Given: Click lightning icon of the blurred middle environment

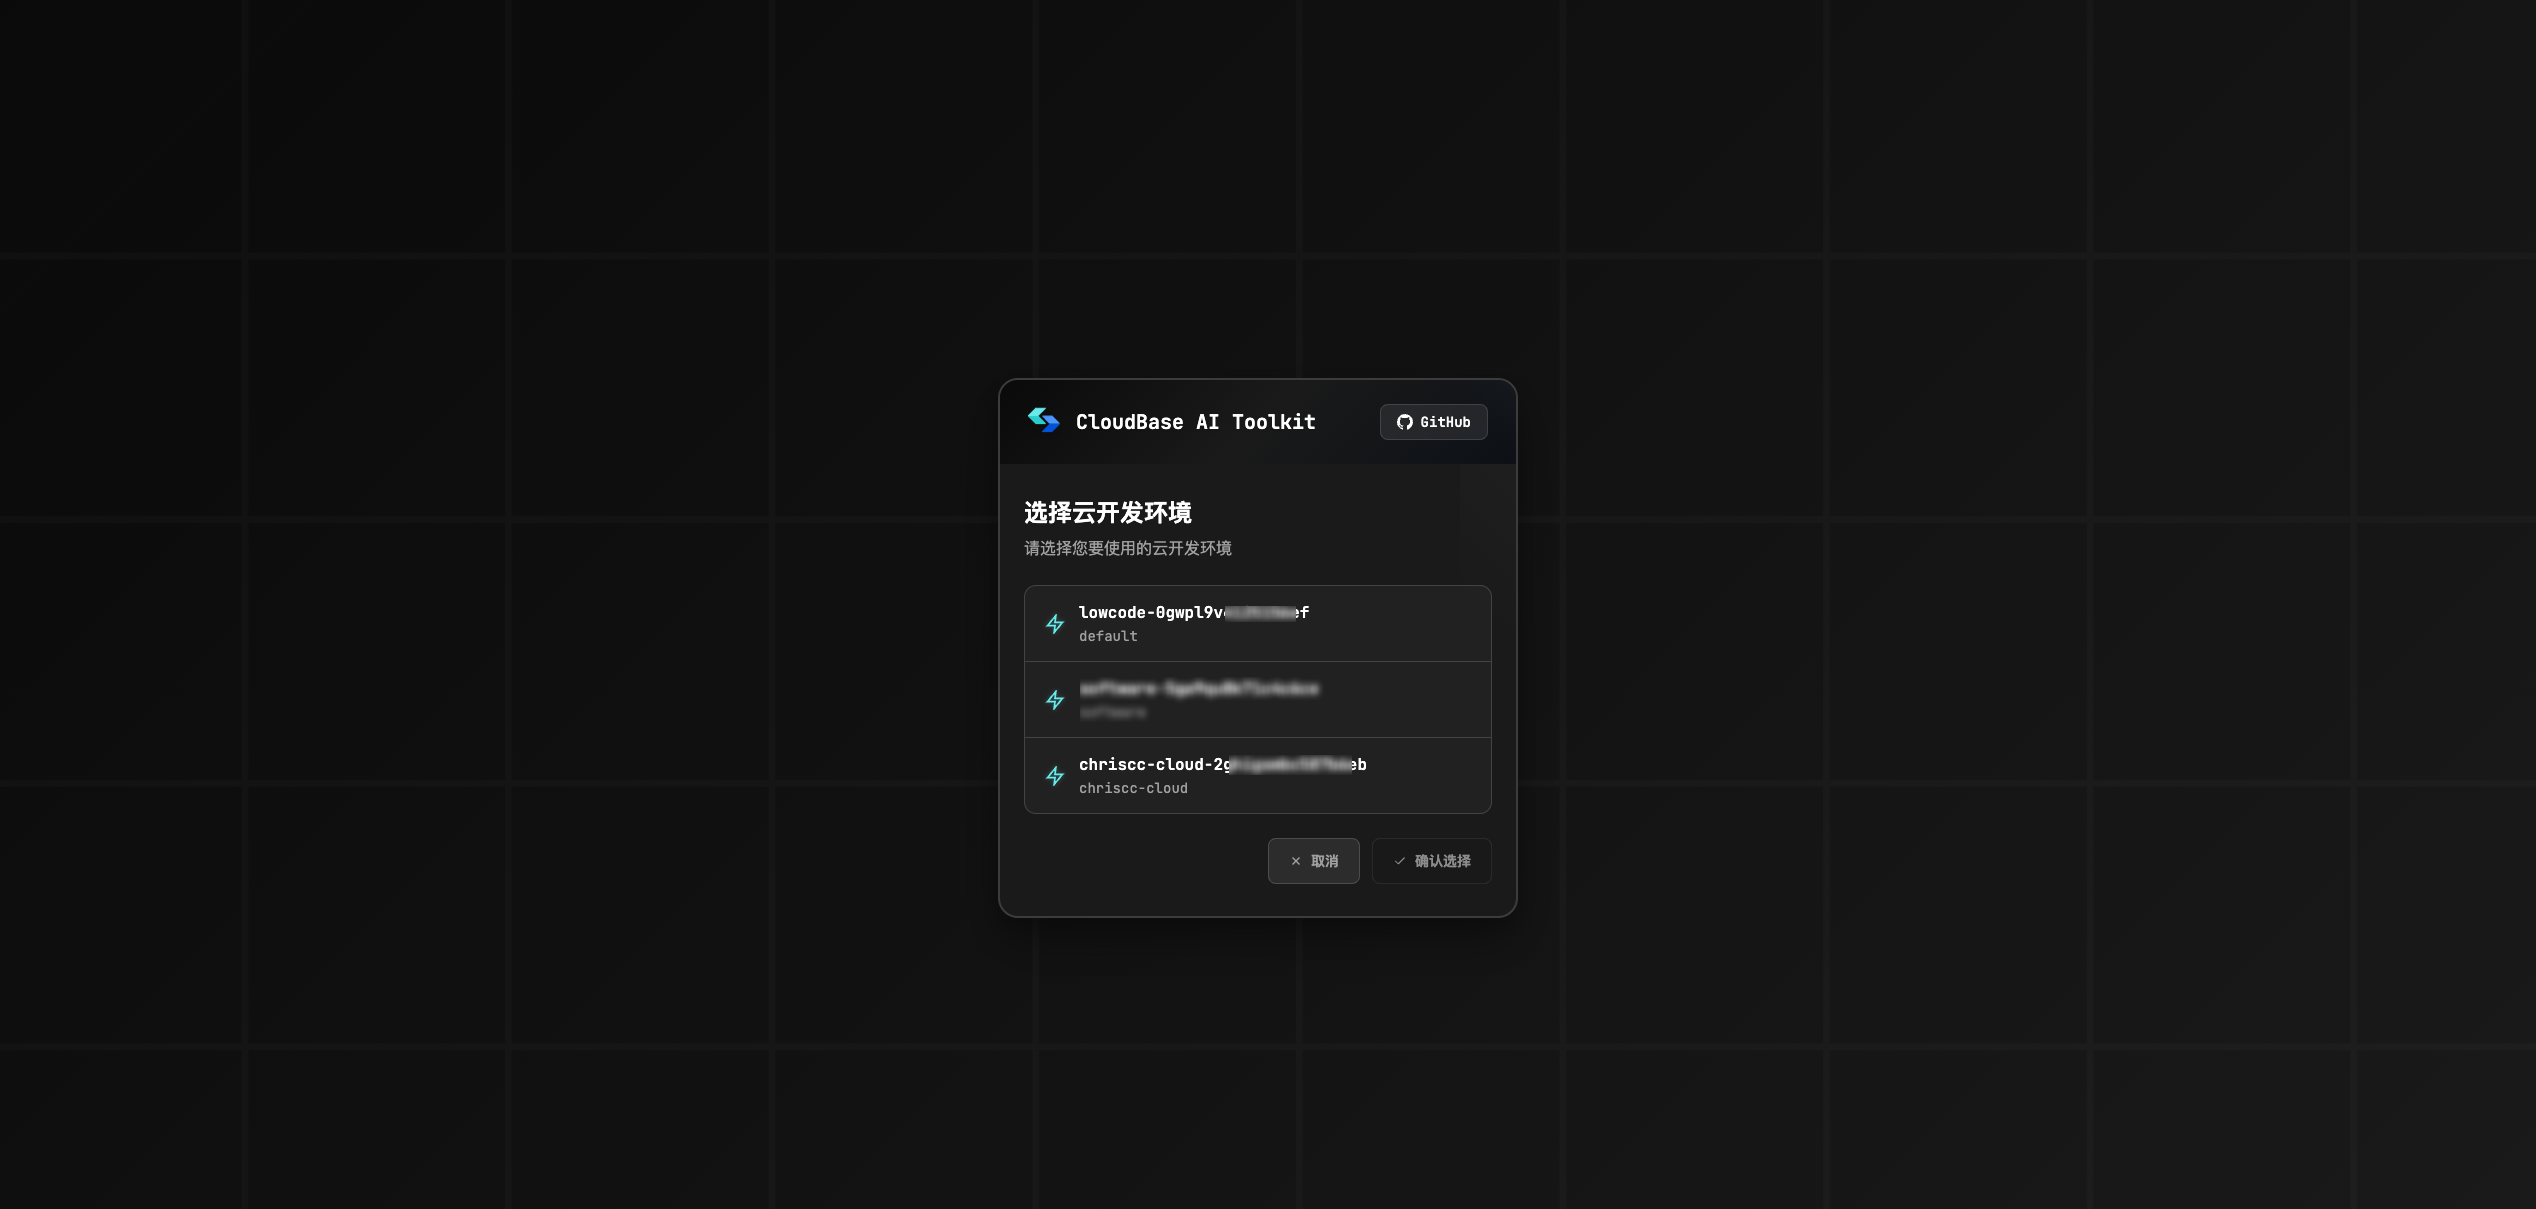Looking at the screenshot, I should pyautogui.click(x=1055, y=700).
